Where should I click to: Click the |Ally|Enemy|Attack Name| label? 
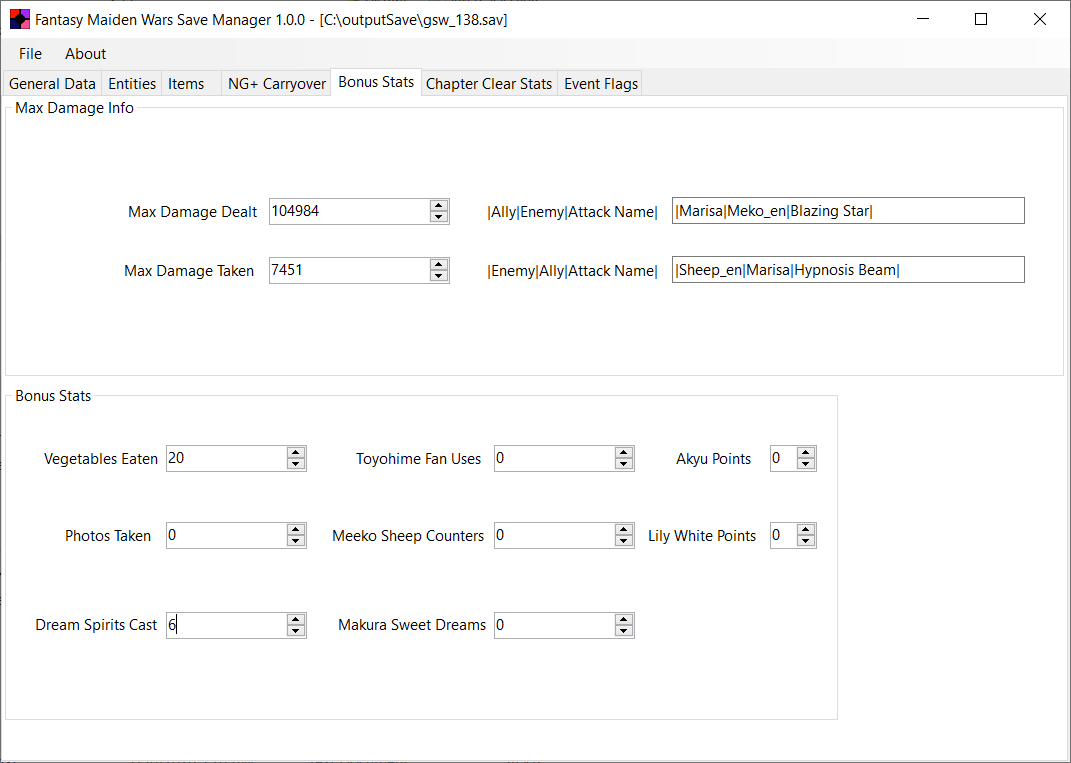[x=572, y=212]
